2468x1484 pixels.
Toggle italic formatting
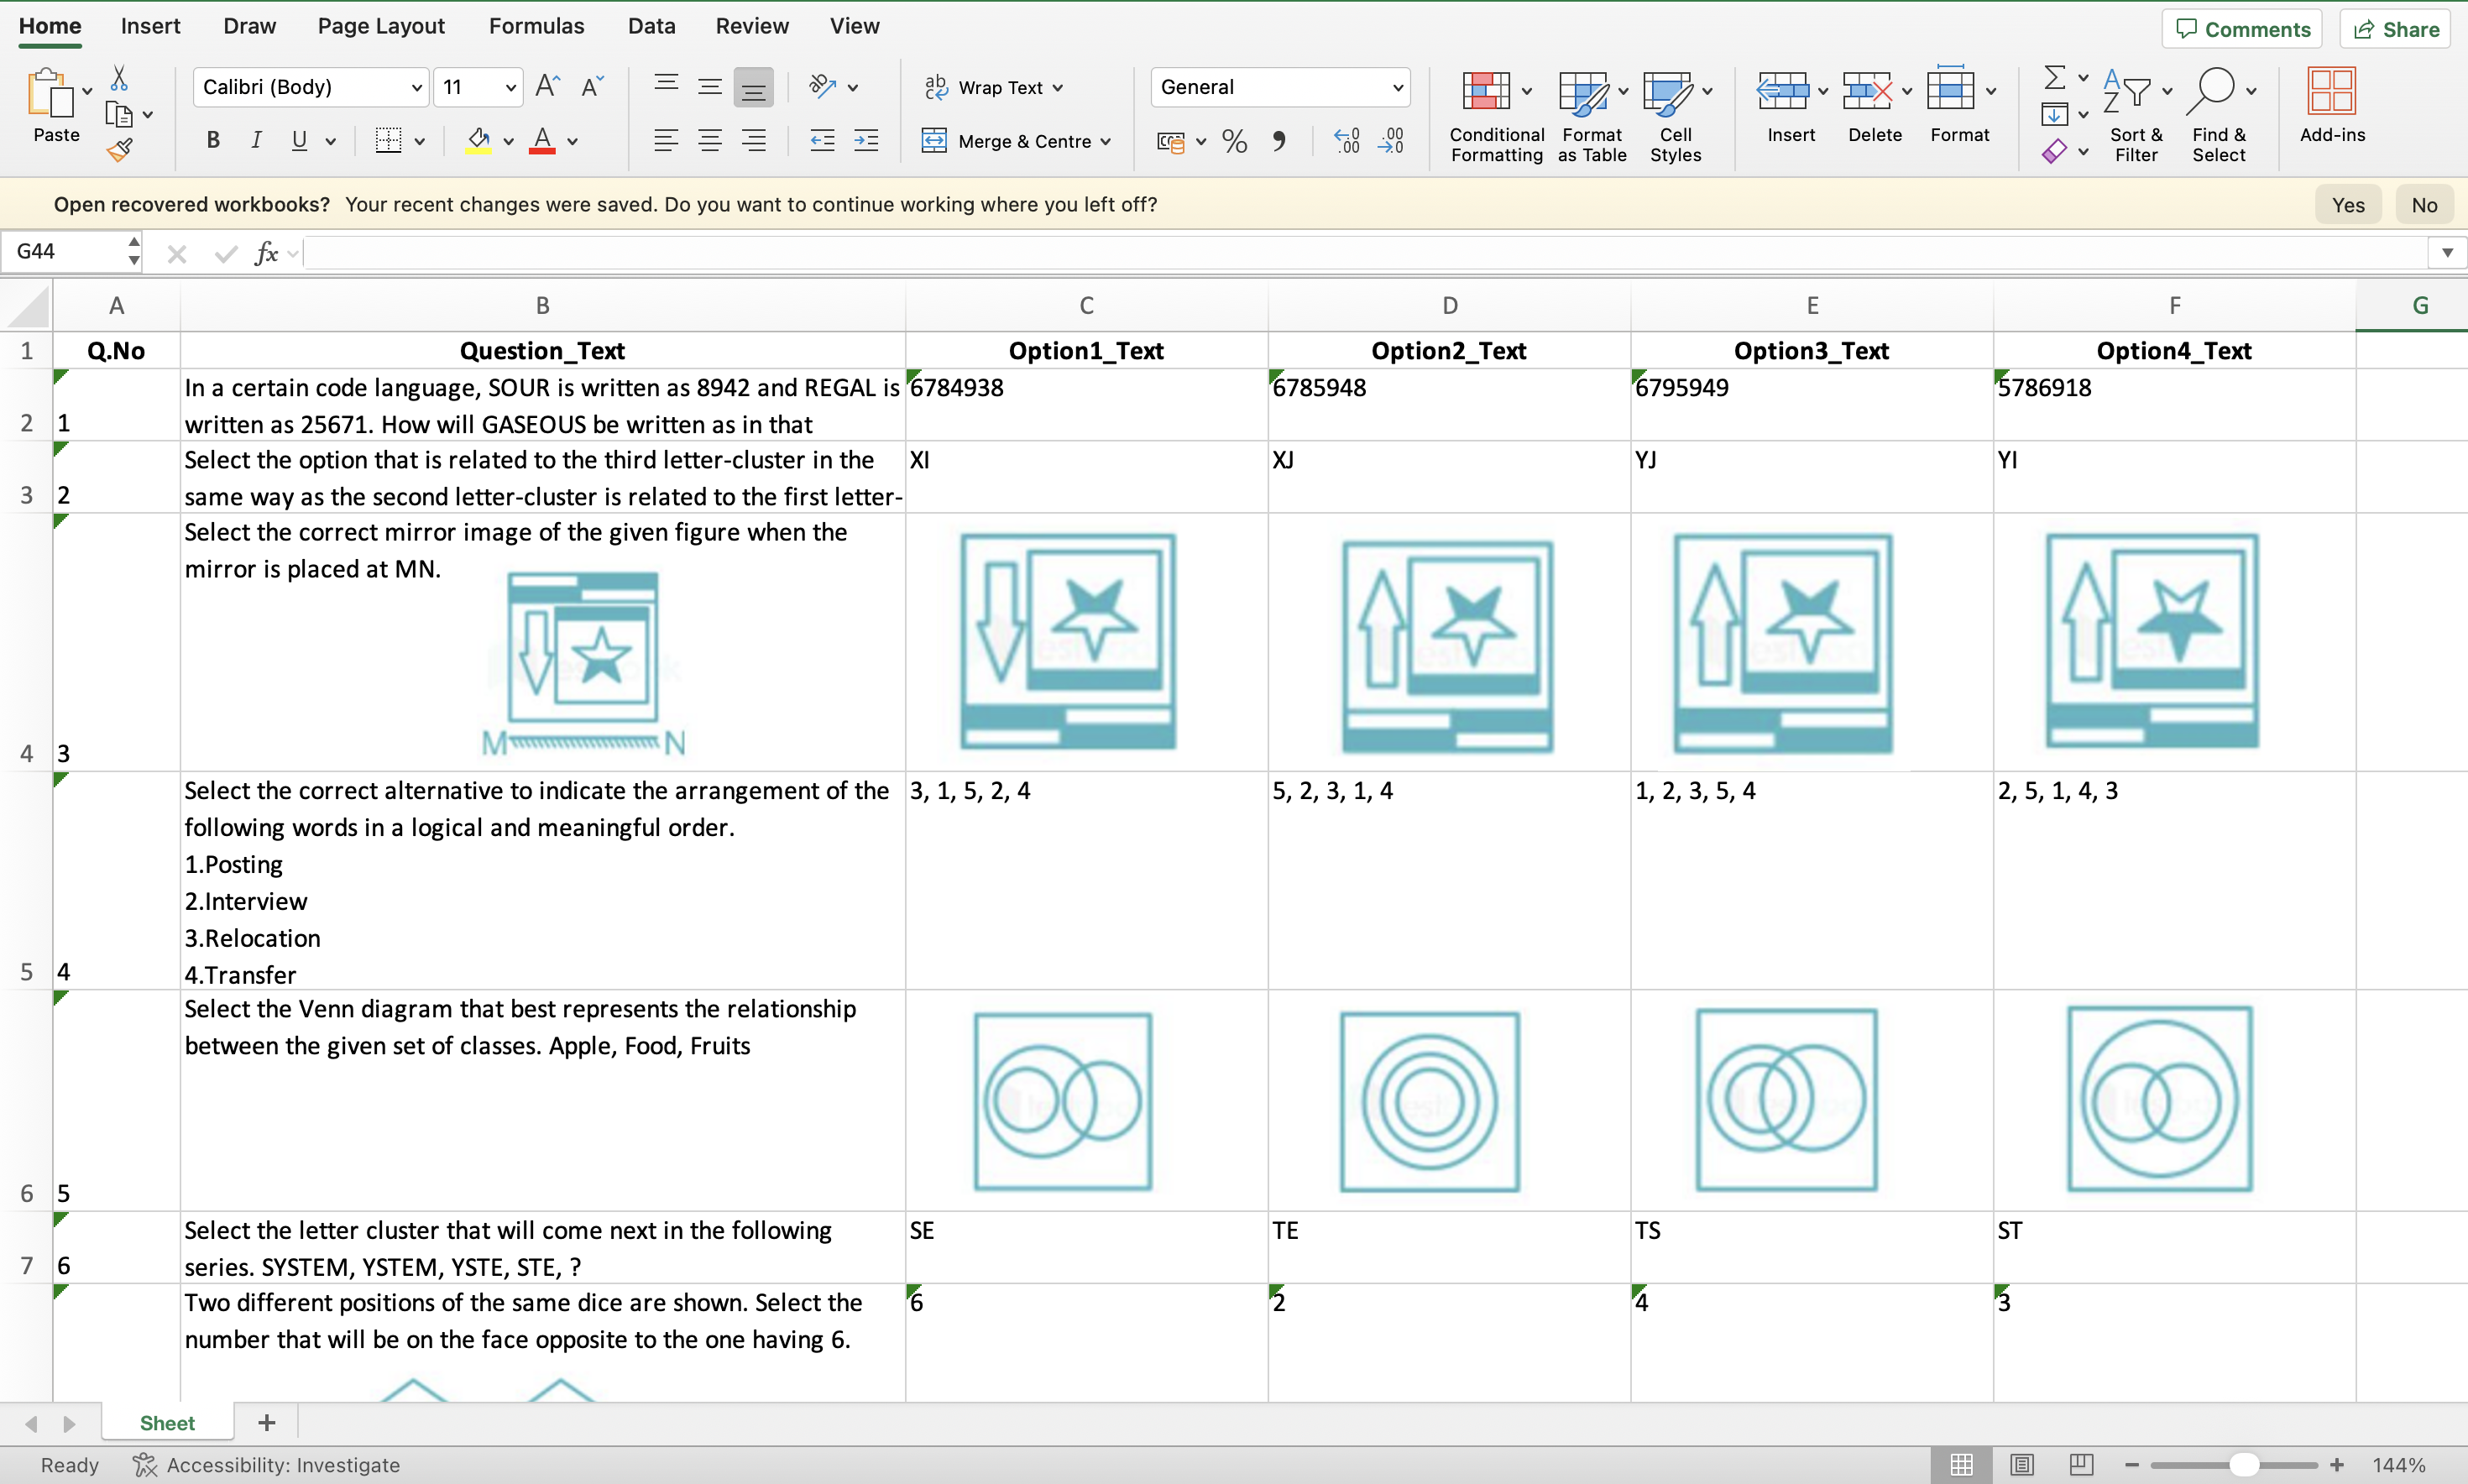pyautogui.click(x=256, y=141)
